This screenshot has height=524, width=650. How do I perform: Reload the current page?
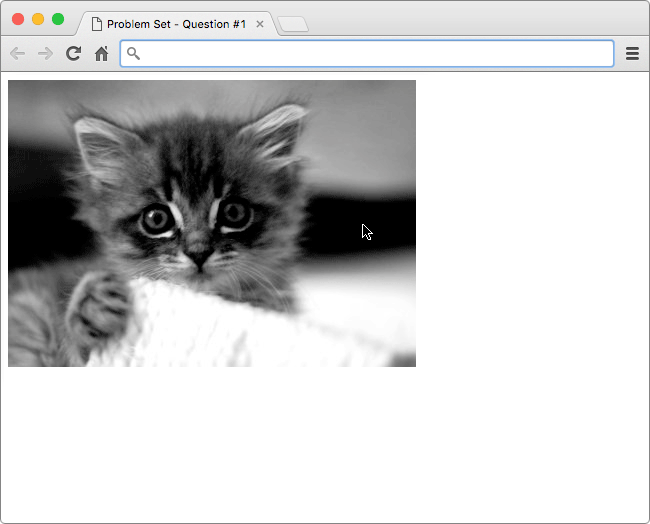click(x=73, y=54)
